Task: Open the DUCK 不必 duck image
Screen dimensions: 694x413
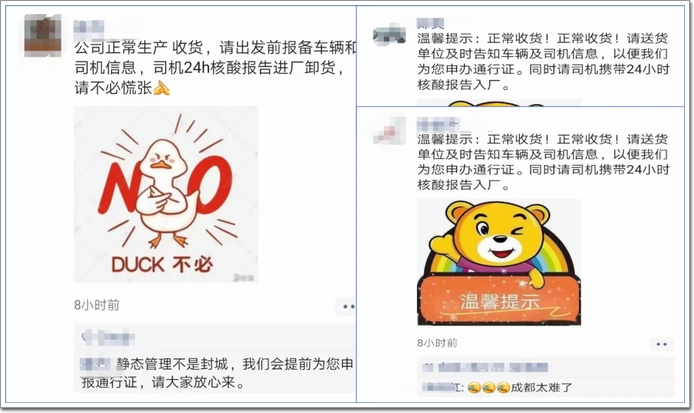Action: click(166, 194)
